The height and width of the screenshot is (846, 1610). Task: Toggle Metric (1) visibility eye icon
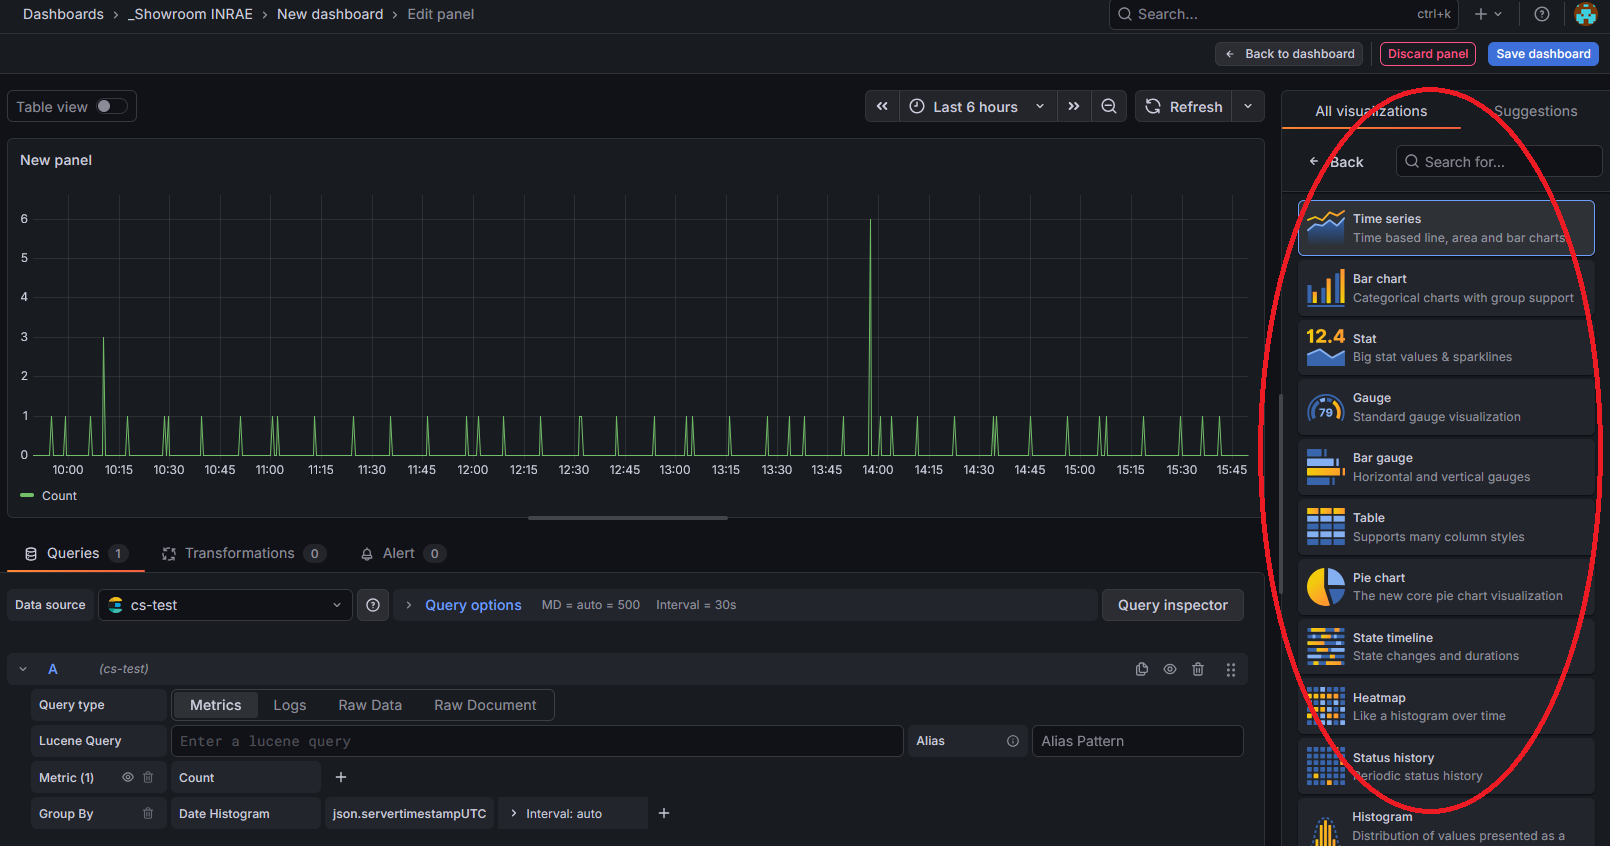(128, 777)
